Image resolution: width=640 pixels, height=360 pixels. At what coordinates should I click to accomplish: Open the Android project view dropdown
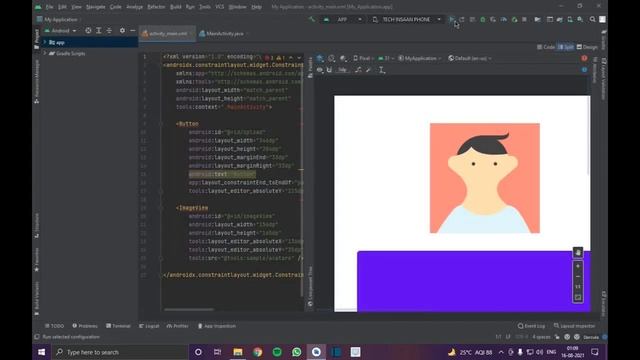60,31
